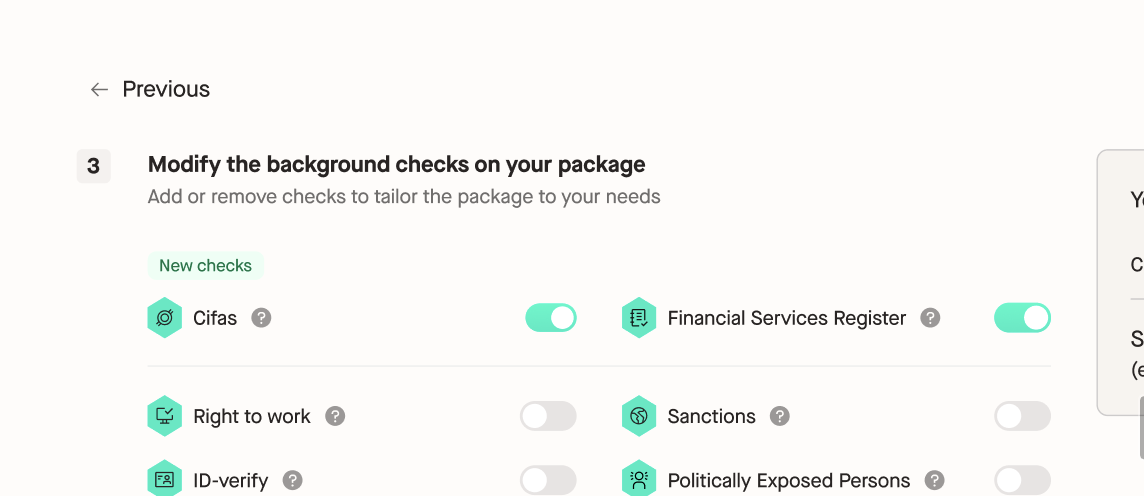Enable the Right to work toggle
This screenshot has height=496, width=1144.
tap(548, 416)
